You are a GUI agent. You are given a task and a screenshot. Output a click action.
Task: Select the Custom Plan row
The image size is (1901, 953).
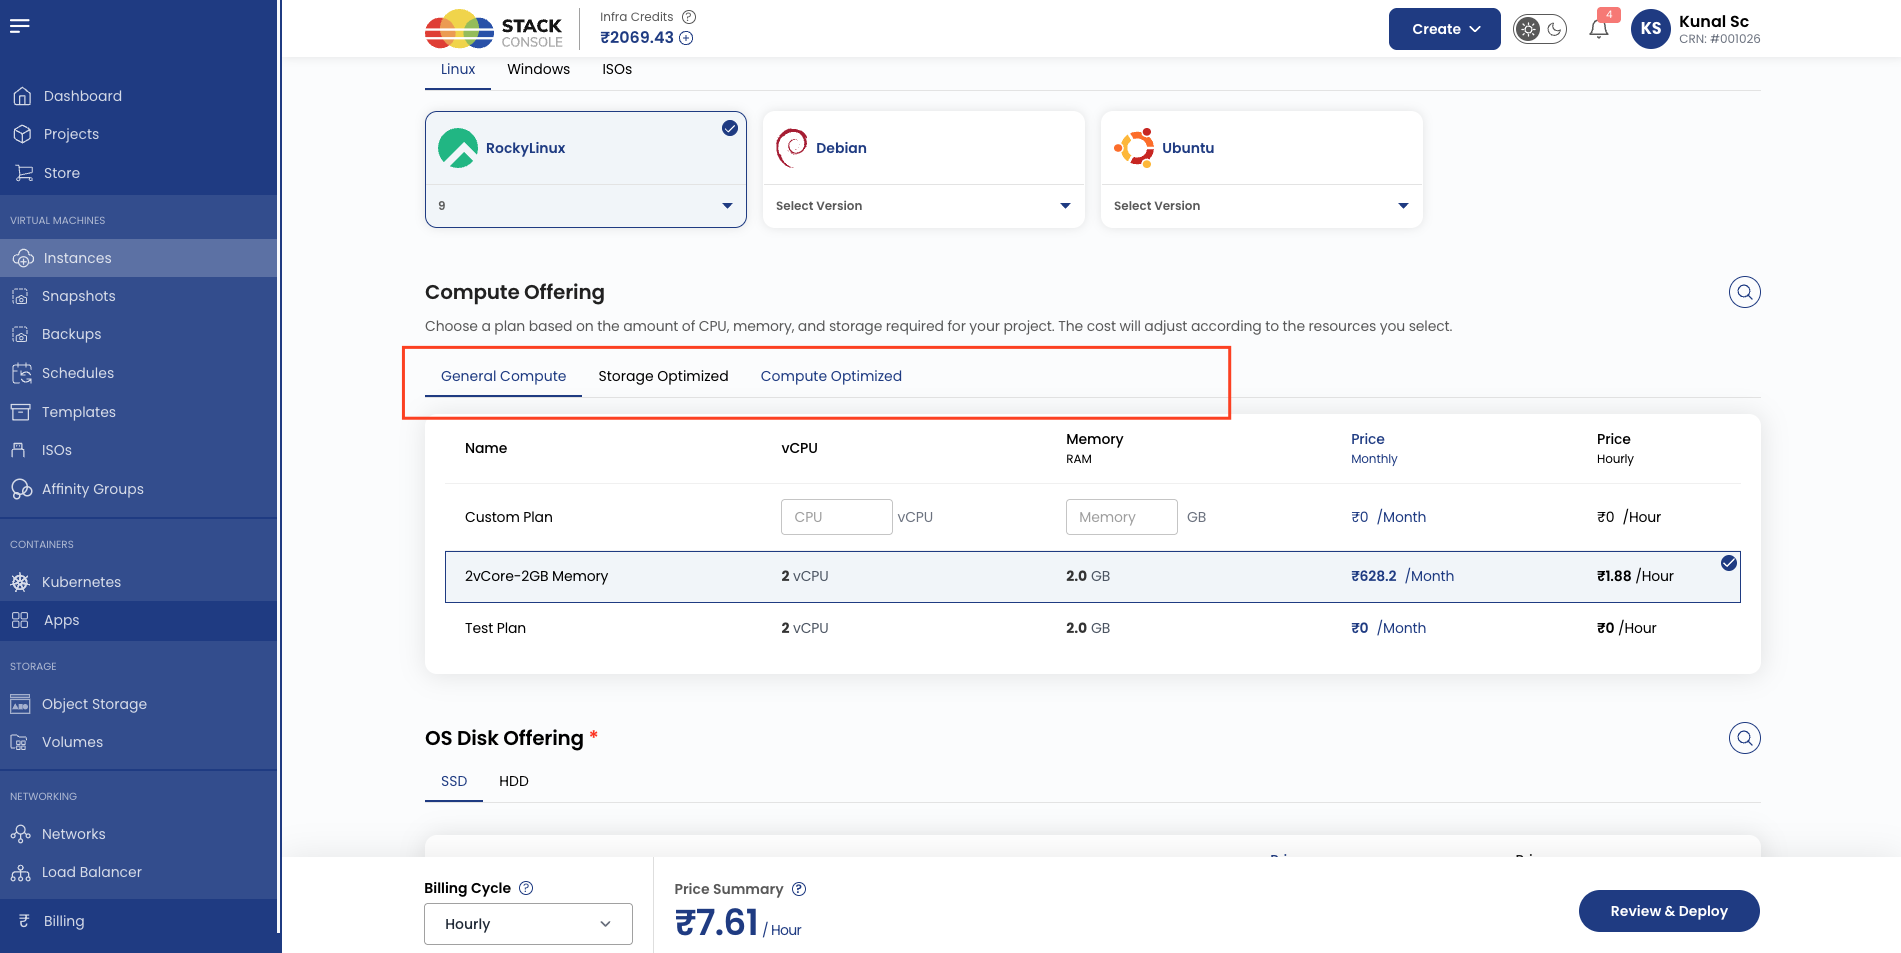tap(1092, 517)
